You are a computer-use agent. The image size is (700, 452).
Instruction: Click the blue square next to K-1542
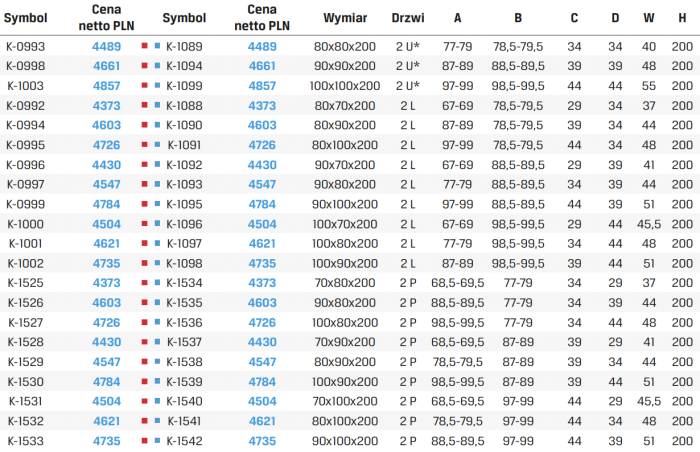(157, 440)
